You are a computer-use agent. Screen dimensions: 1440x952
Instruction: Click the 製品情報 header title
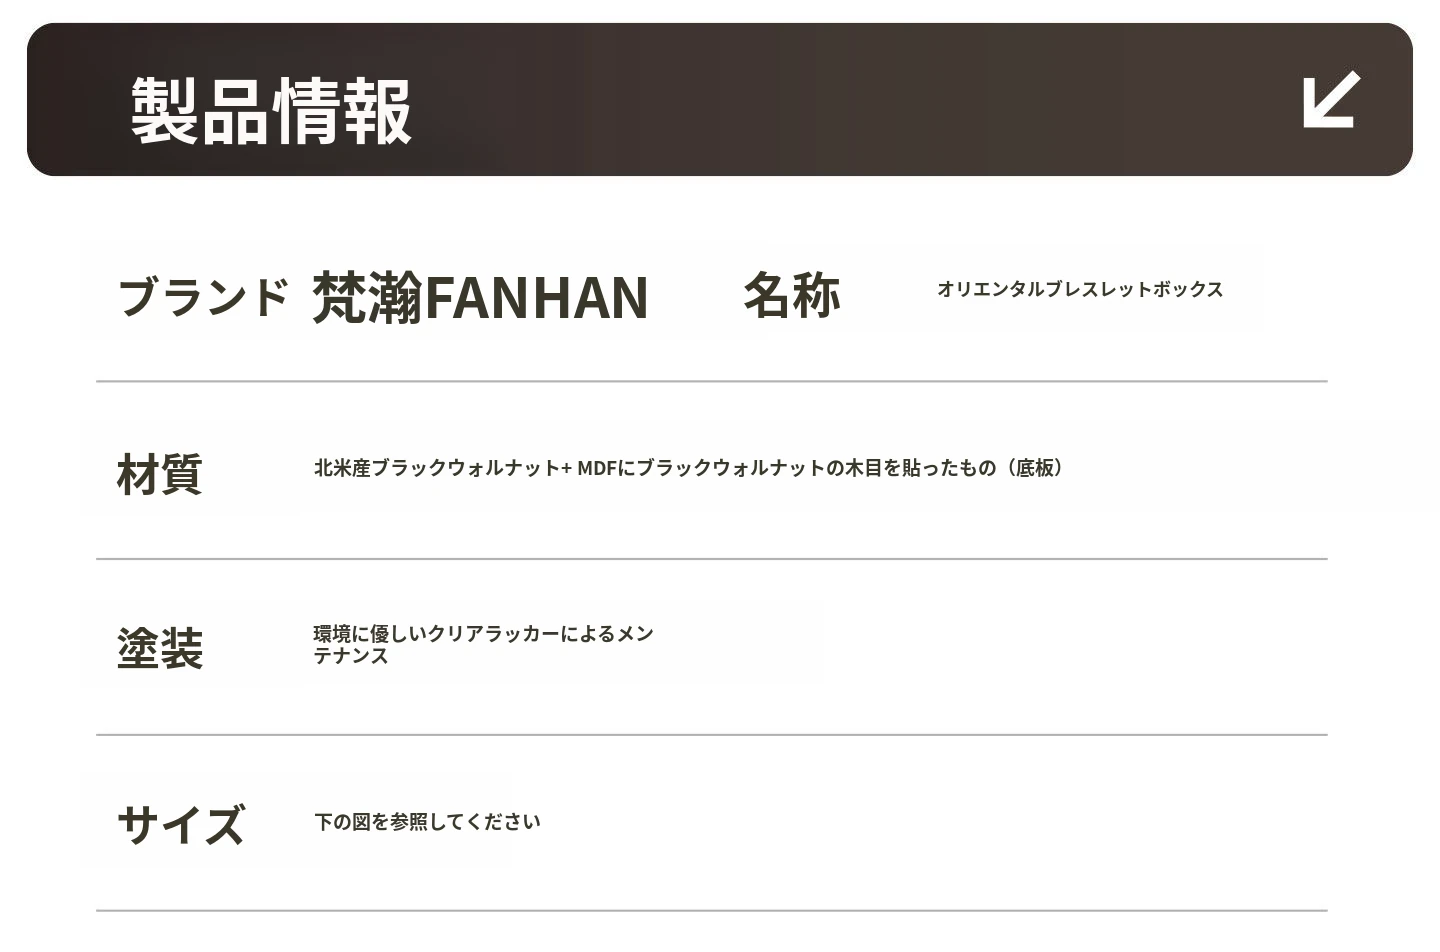point(271,110)
